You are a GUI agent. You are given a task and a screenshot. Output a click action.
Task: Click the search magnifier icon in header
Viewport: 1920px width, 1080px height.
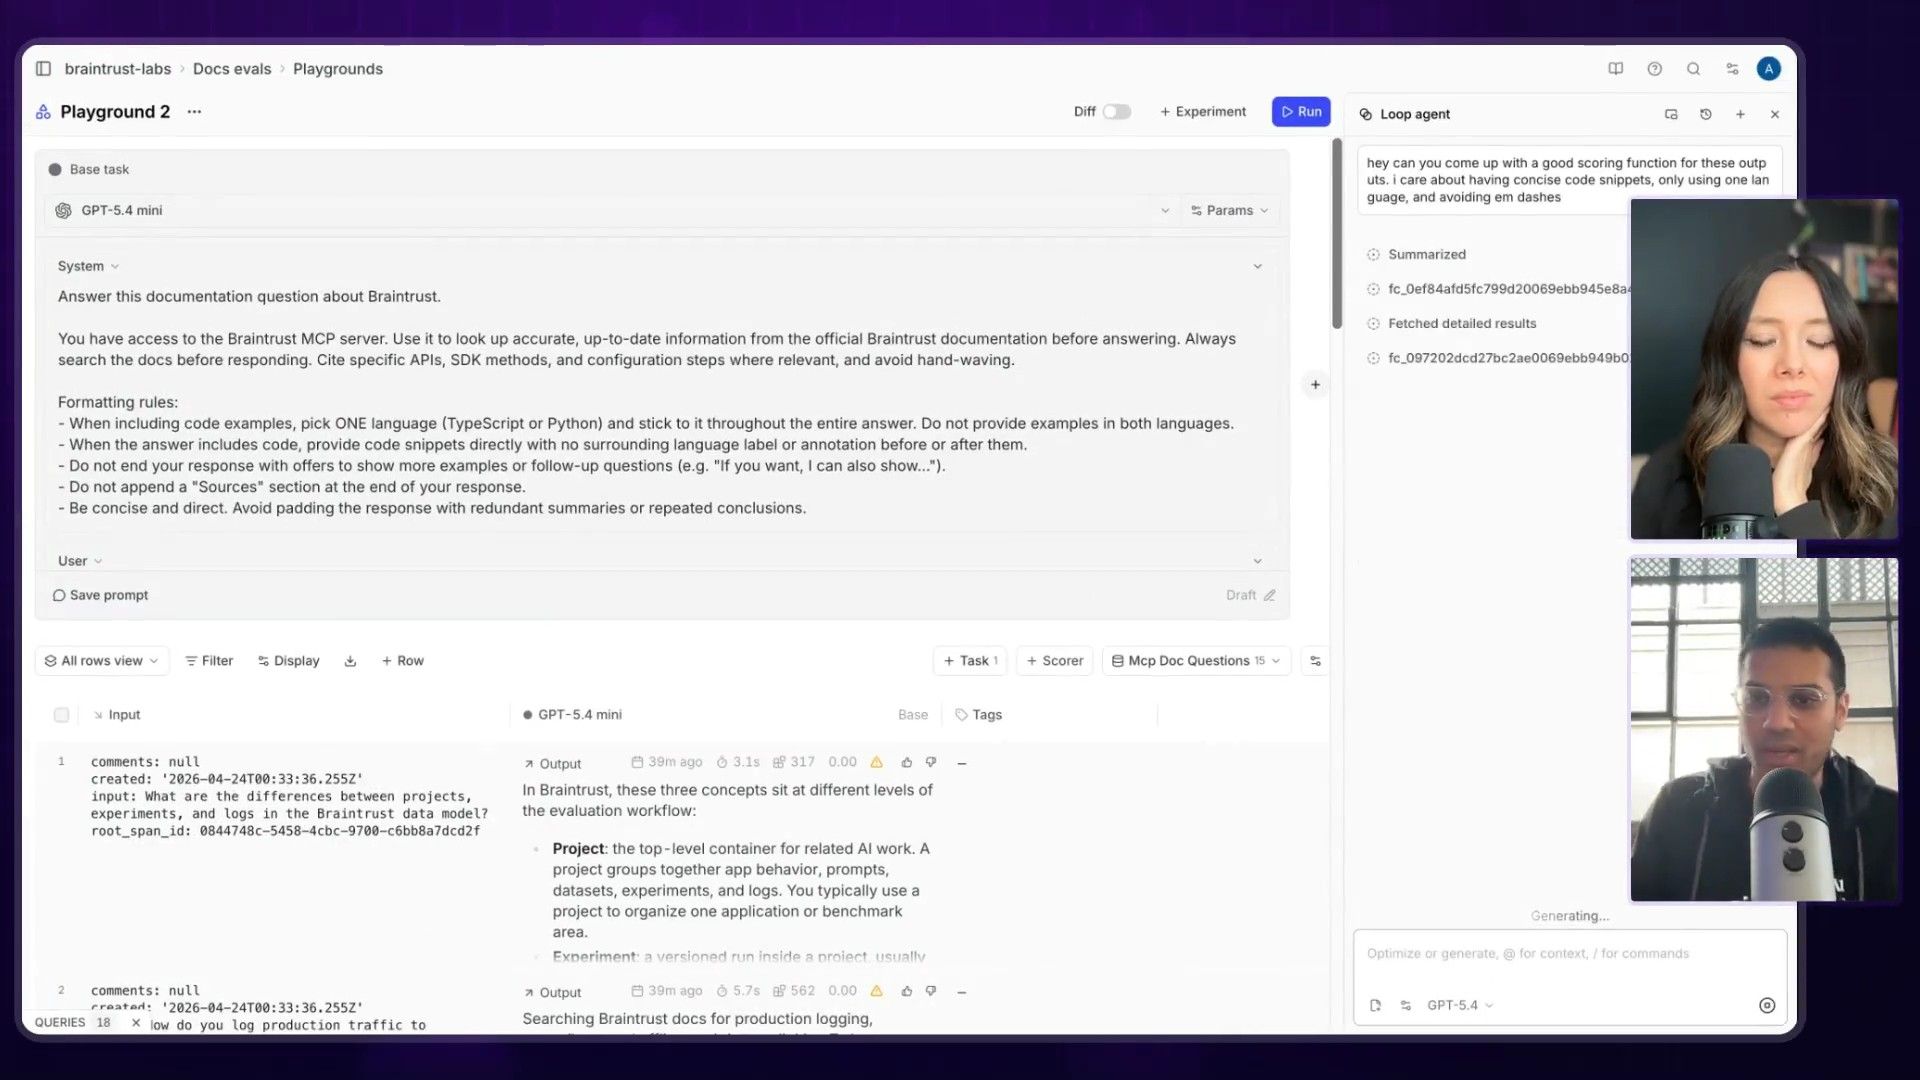click(1693, 69)
